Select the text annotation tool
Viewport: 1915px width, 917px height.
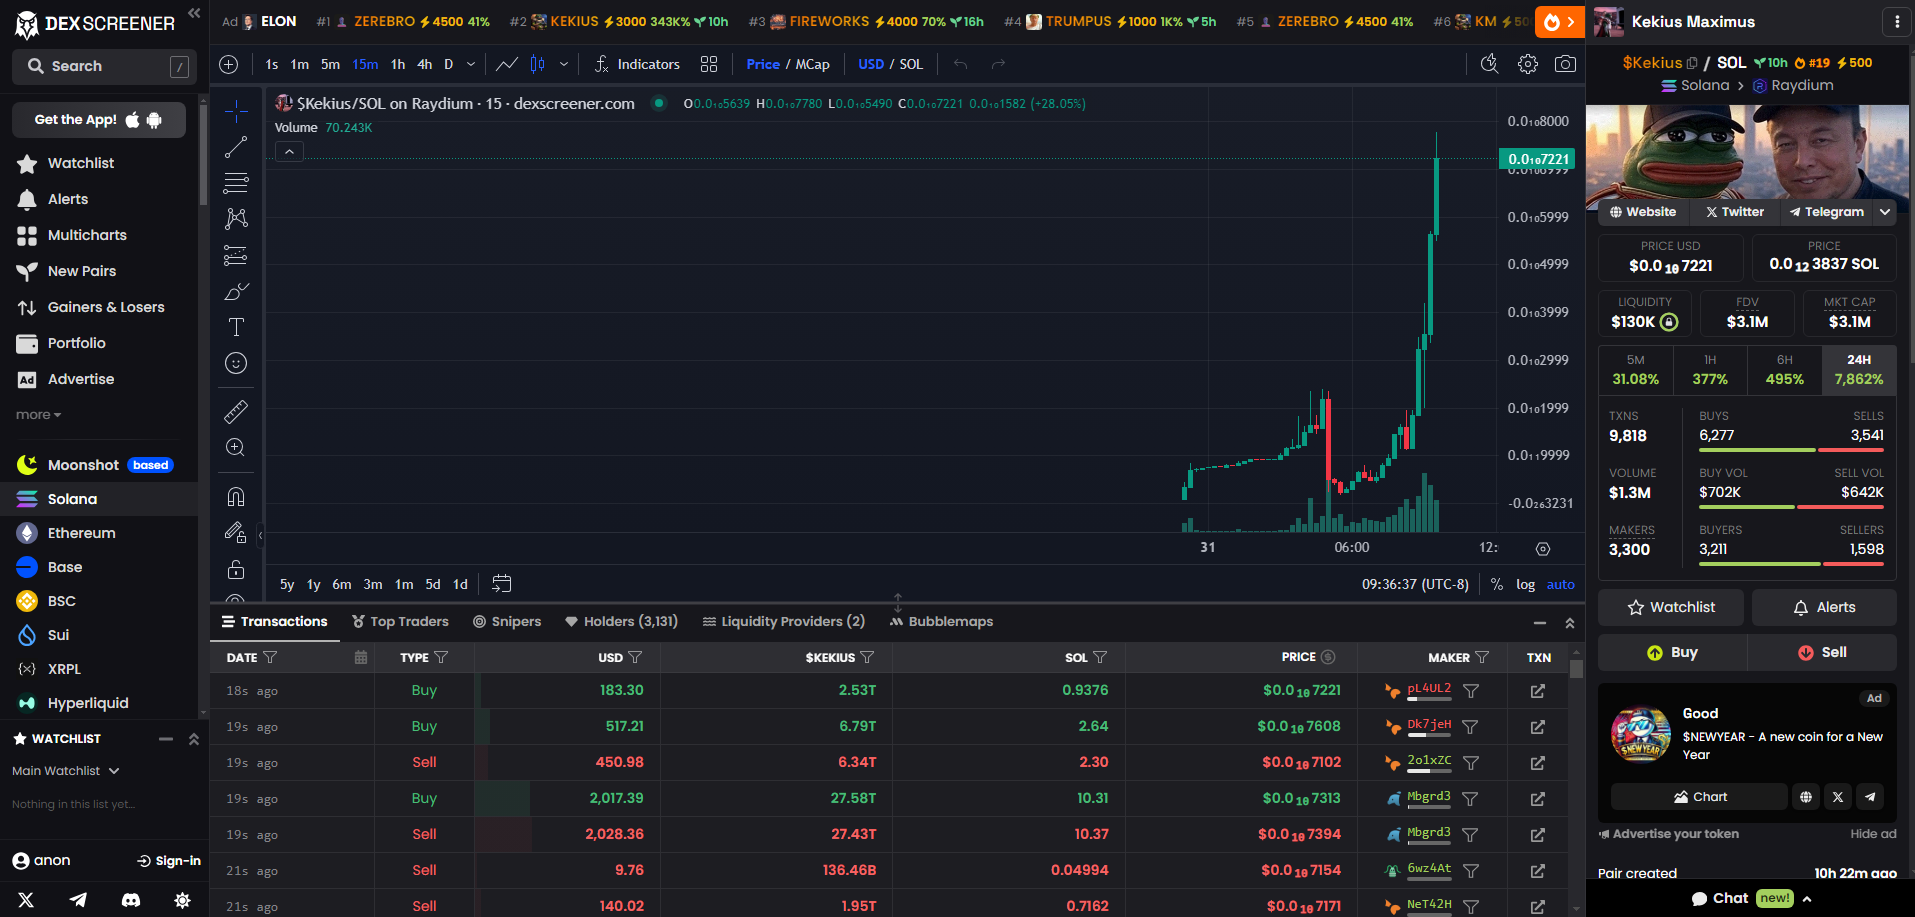[x=236, y=327]
